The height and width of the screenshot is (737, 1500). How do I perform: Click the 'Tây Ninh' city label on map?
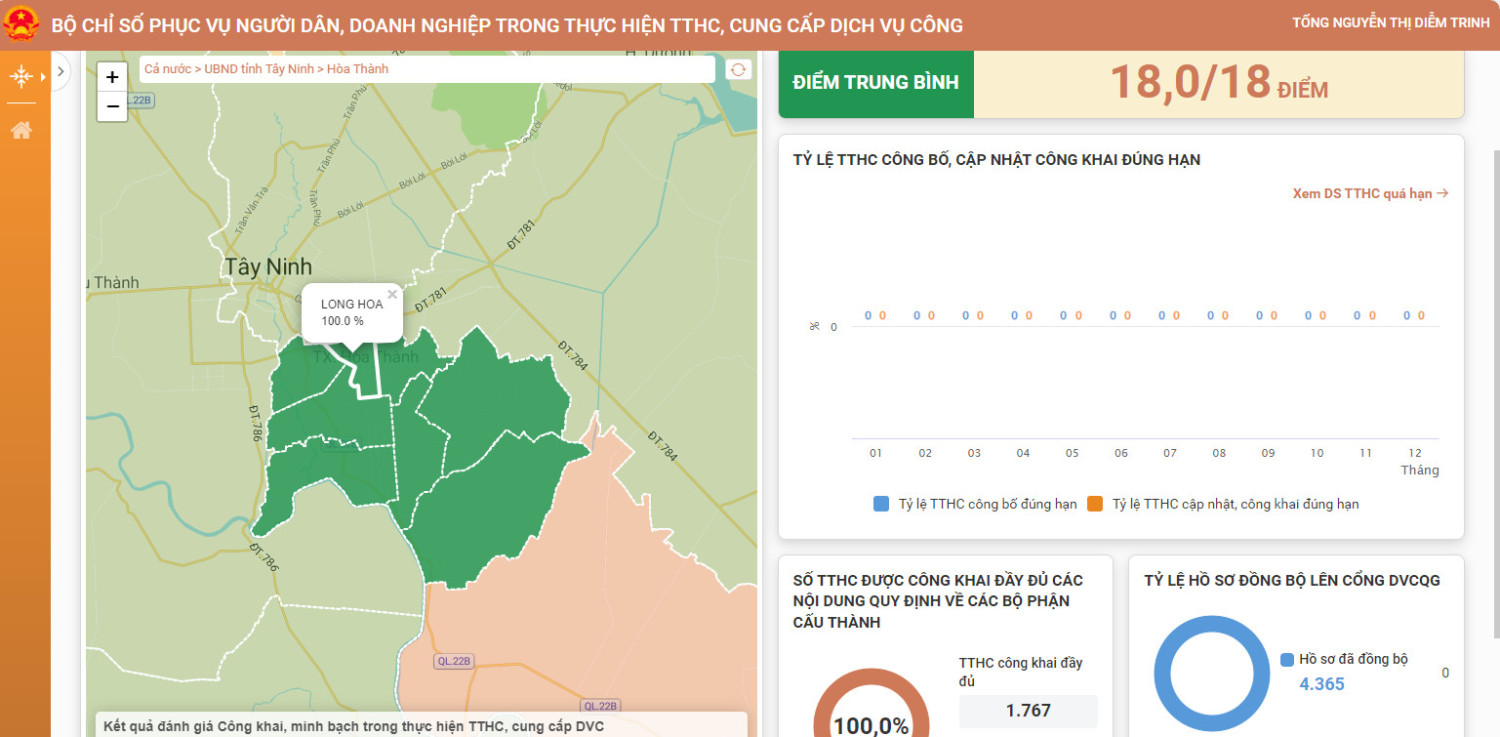pos(268,267)
